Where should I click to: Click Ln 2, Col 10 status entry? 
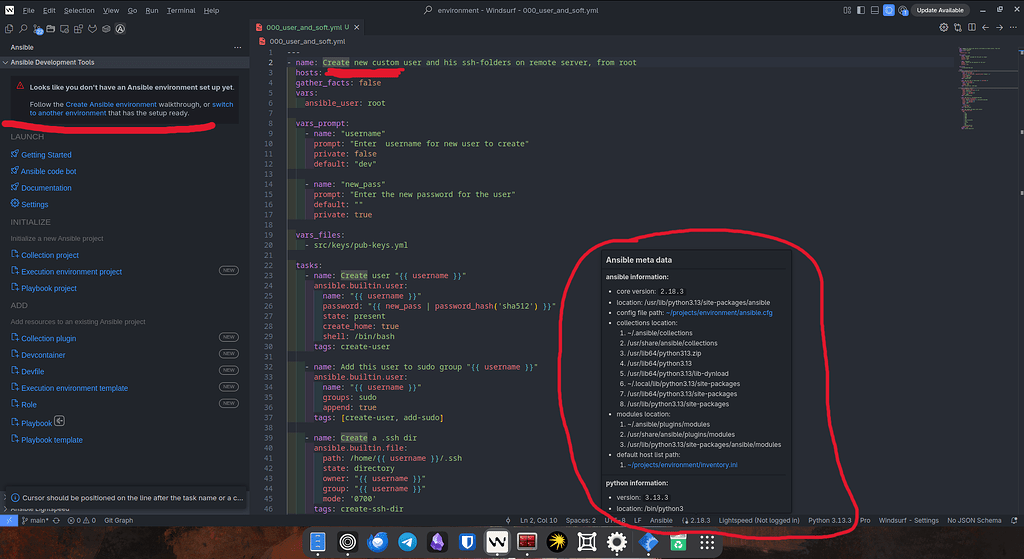[538, 520]
